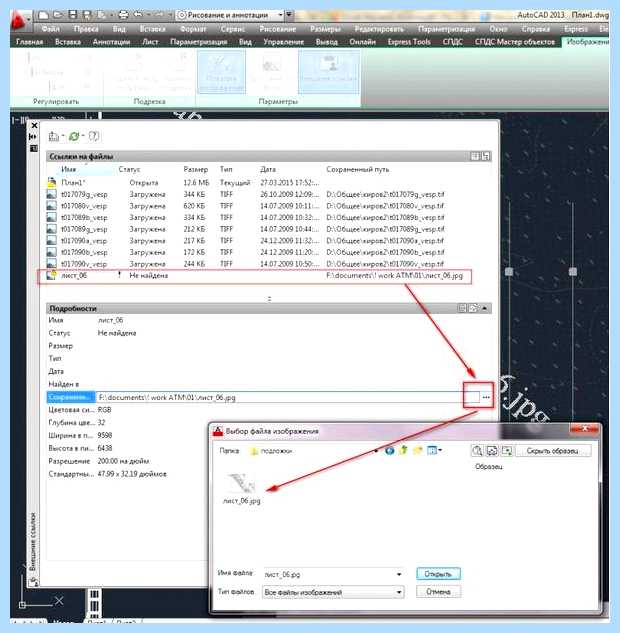620x633 pixels.
Task: Click the Undo arrow in quick access toolbar
Action: 138,15
